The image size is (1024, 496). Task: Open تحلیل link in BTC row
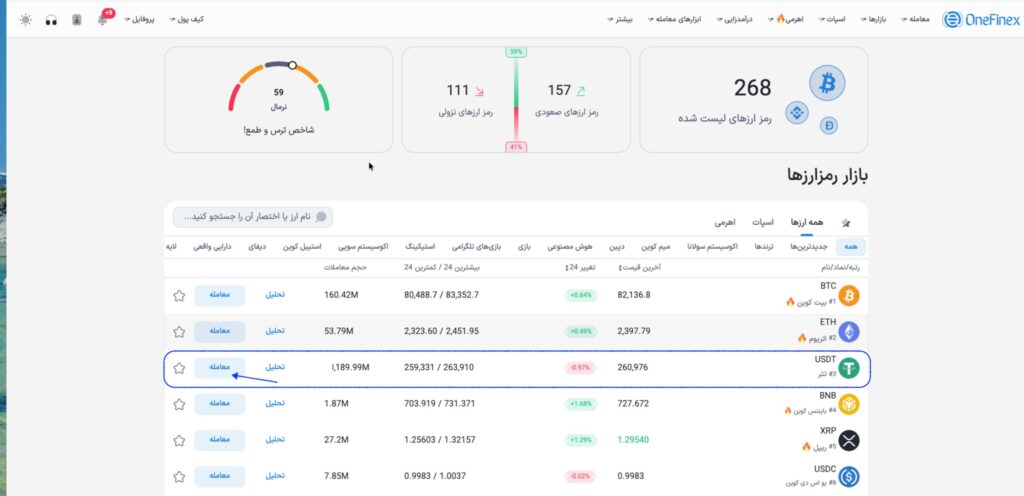pyautogui.click(x=275, y=295)
